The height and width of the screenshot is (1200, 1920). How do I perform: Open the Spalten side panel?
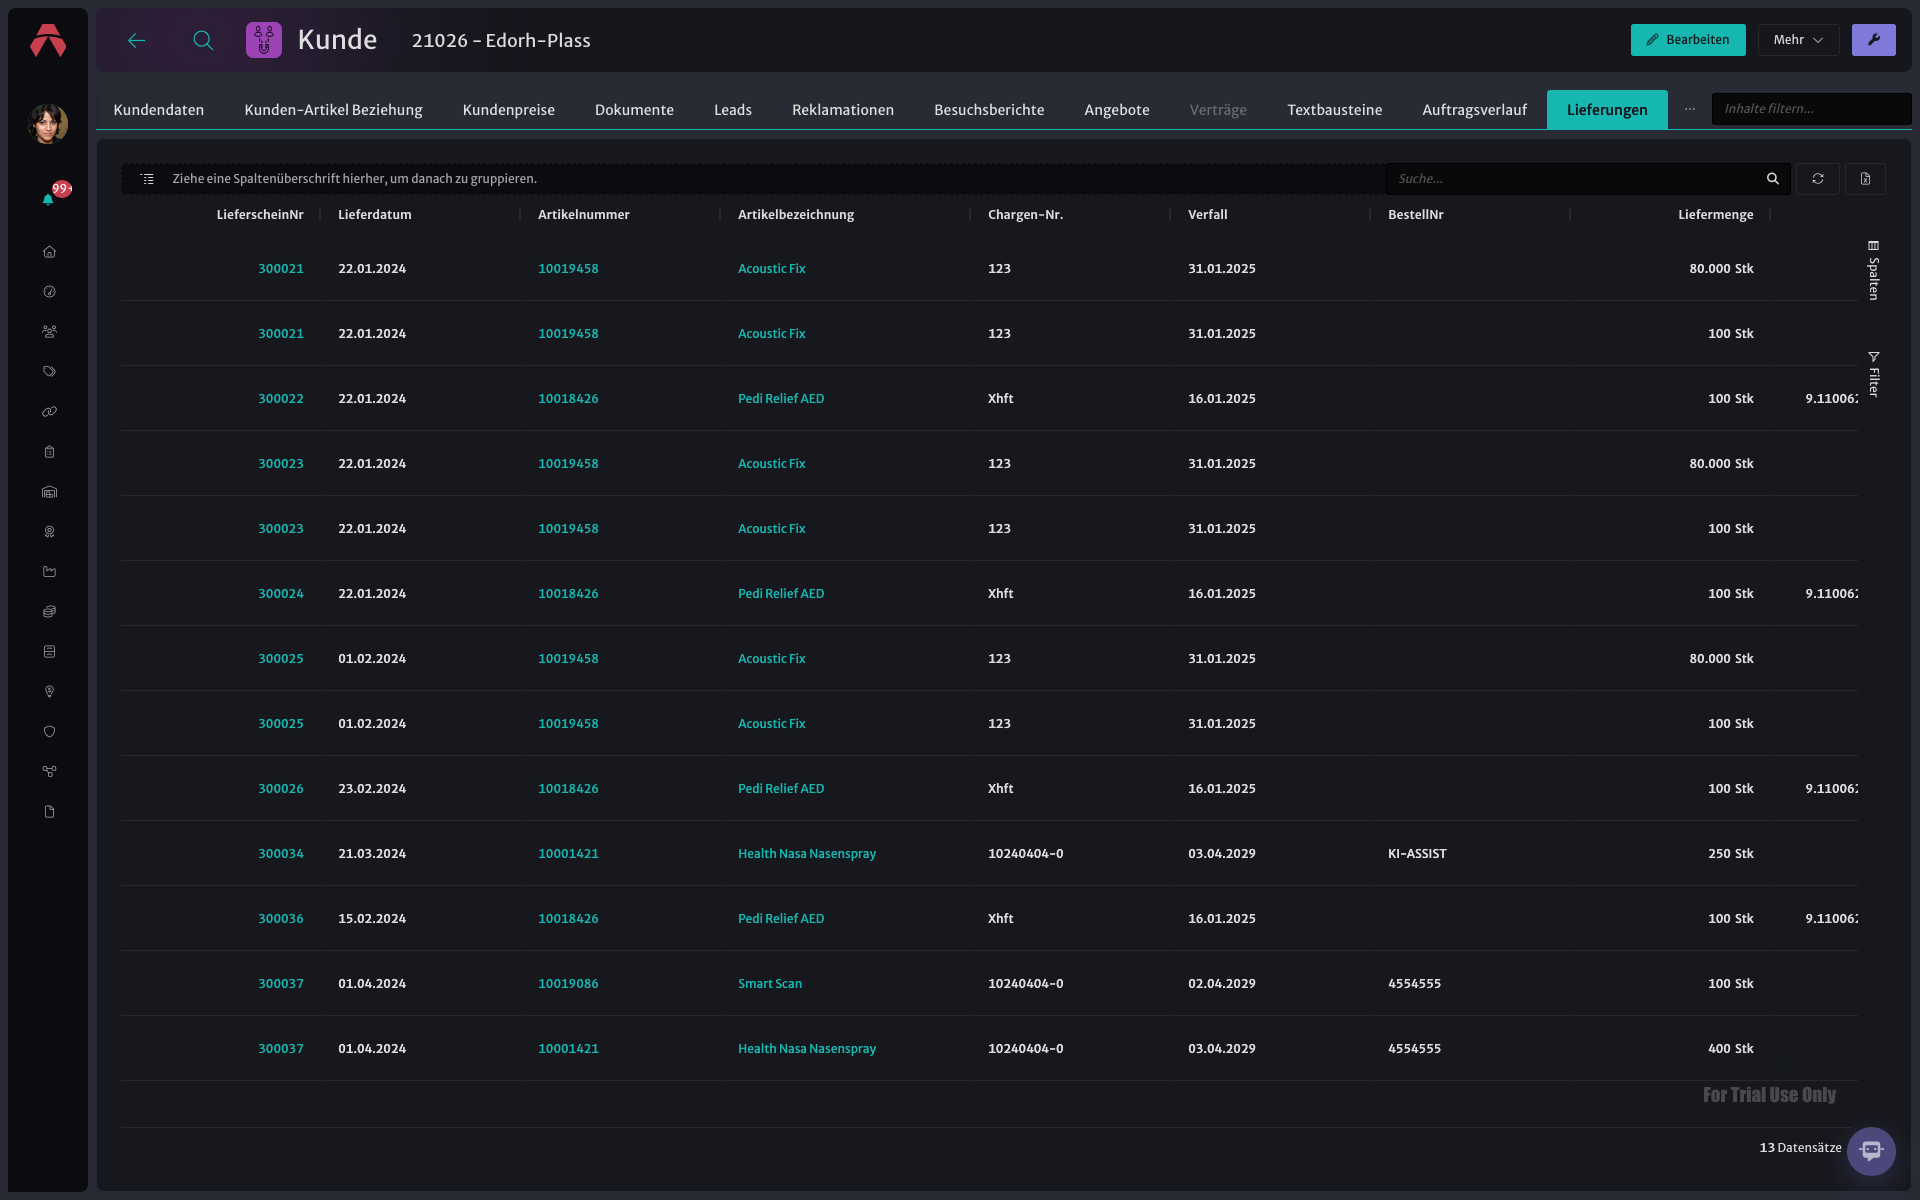1873,270
